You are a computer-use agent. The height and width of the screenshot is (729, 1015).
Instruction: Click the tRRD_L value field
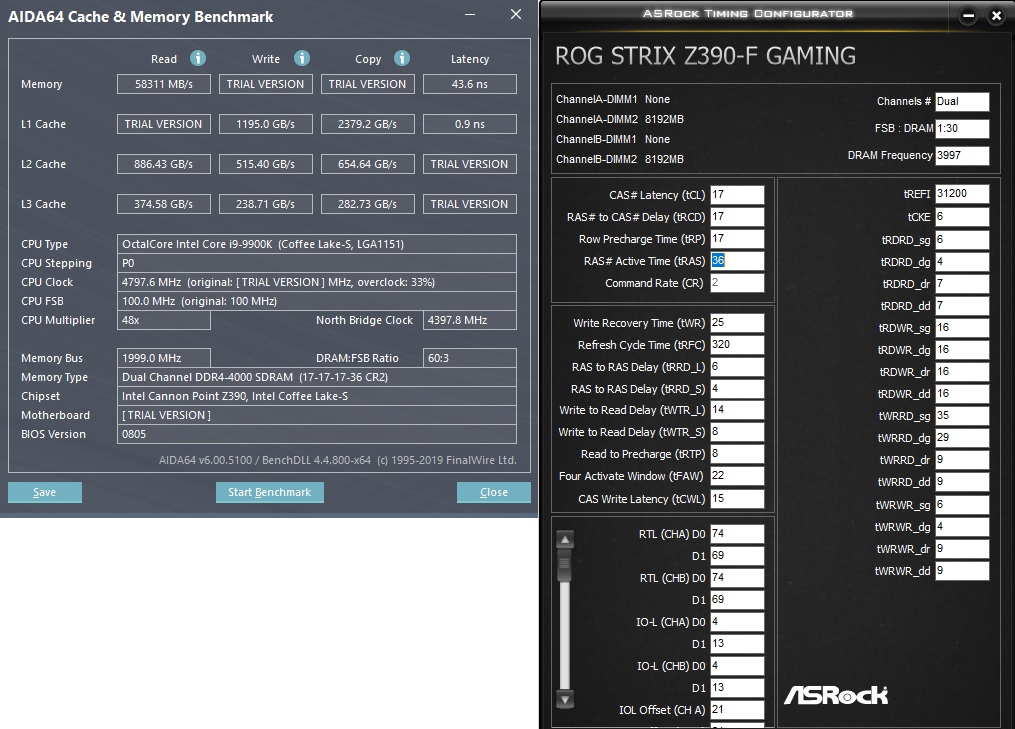[737, 367]
